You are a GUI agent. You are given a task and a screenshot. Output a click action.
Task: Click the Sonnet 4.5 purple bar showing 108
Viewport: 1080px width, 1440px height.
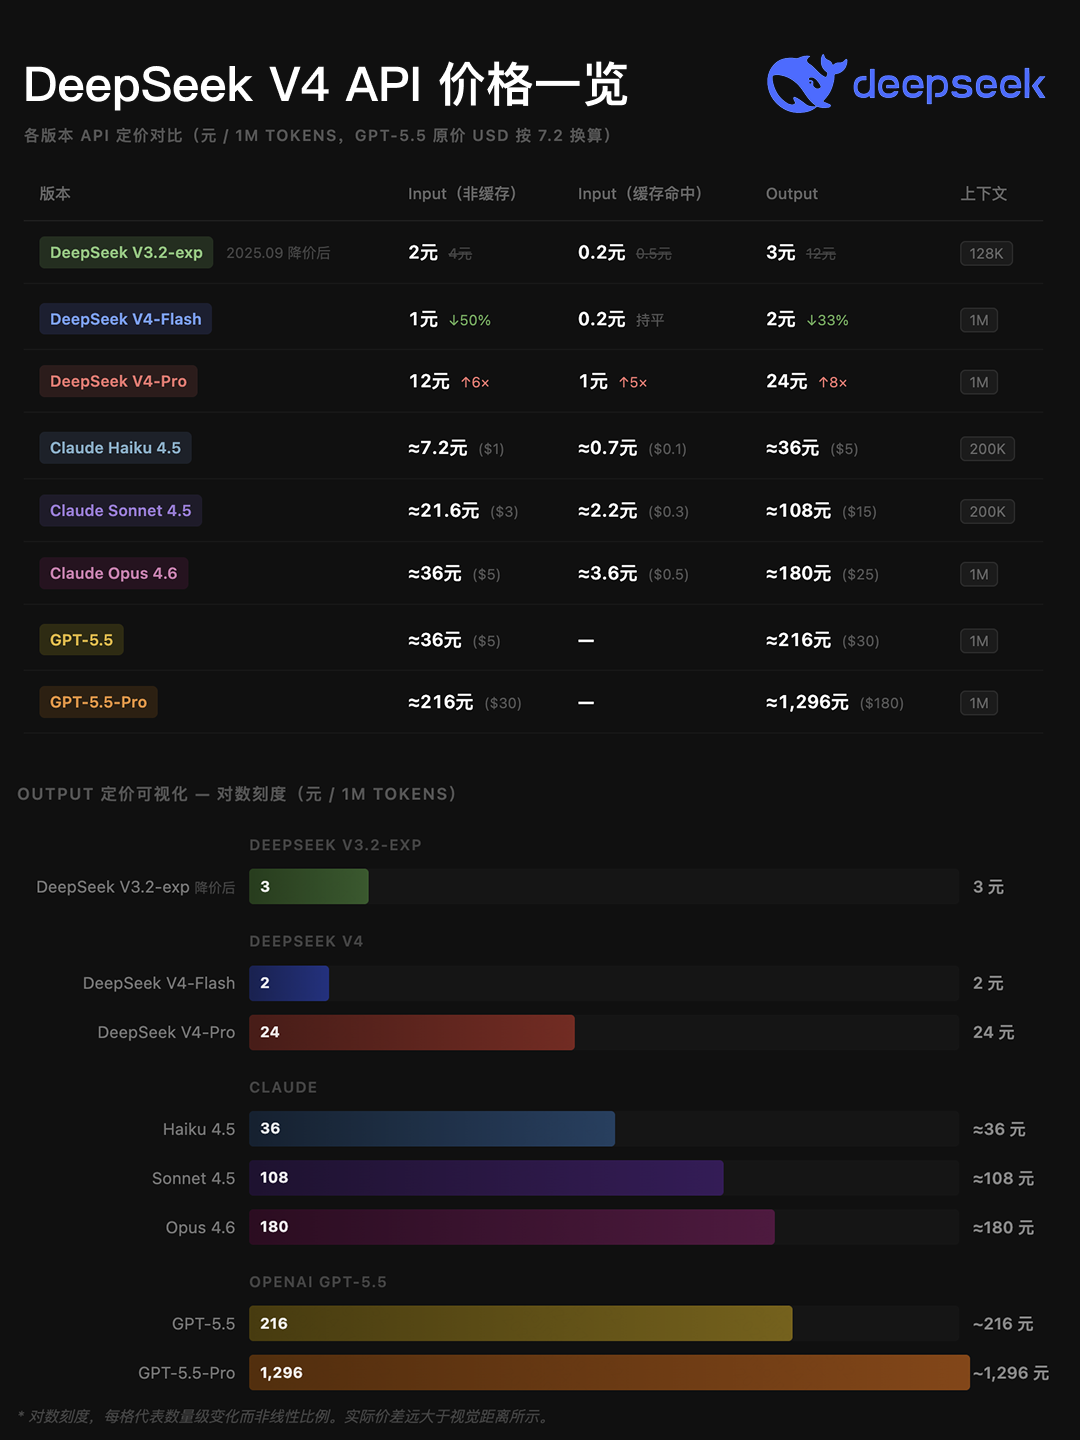pyautogui.click(x=486, y=1178)
